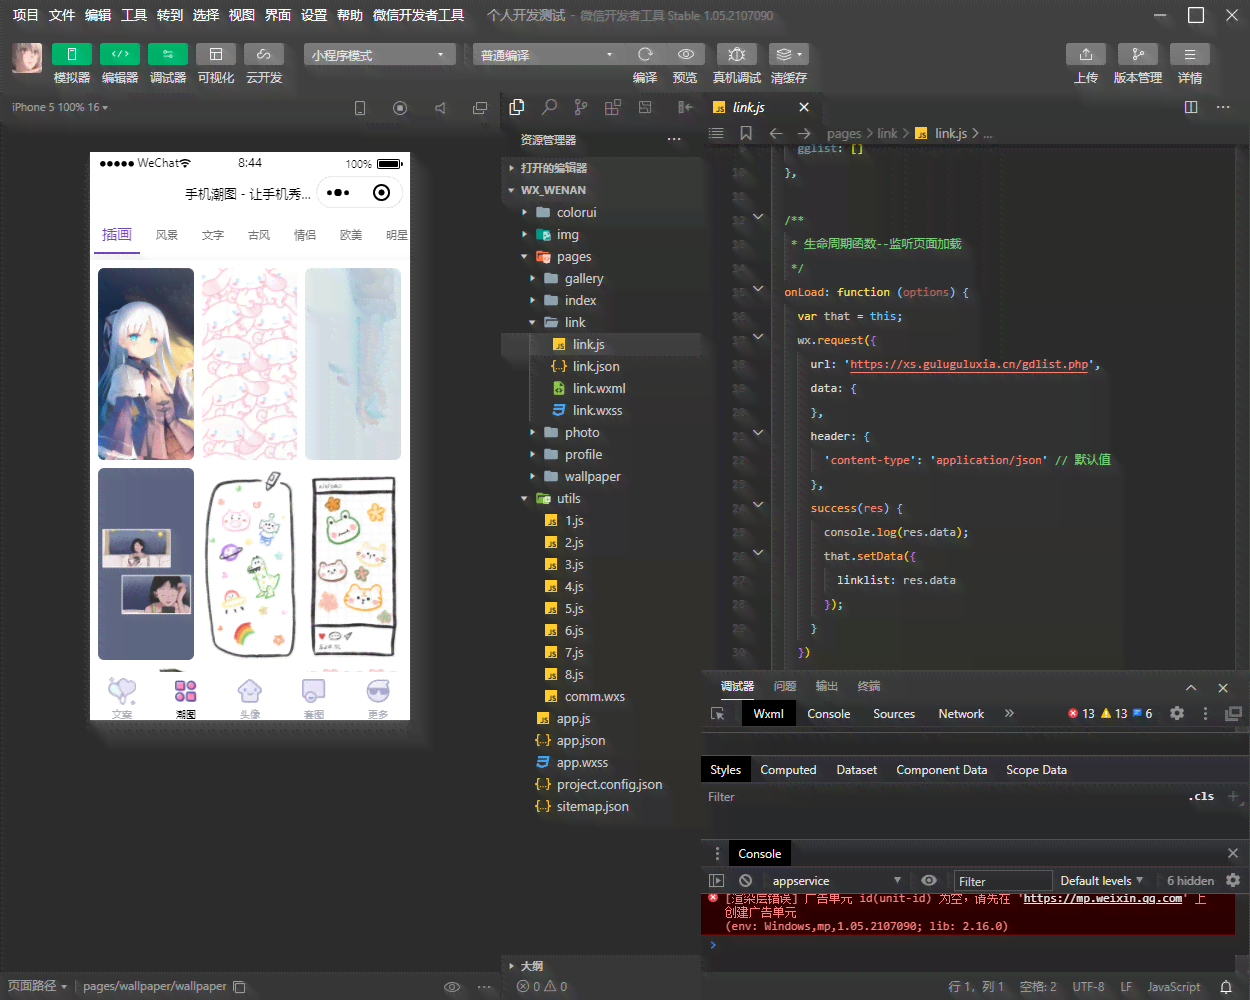Click the simulator record button icon
The image size is (1250, 1000).
point(400,108)
